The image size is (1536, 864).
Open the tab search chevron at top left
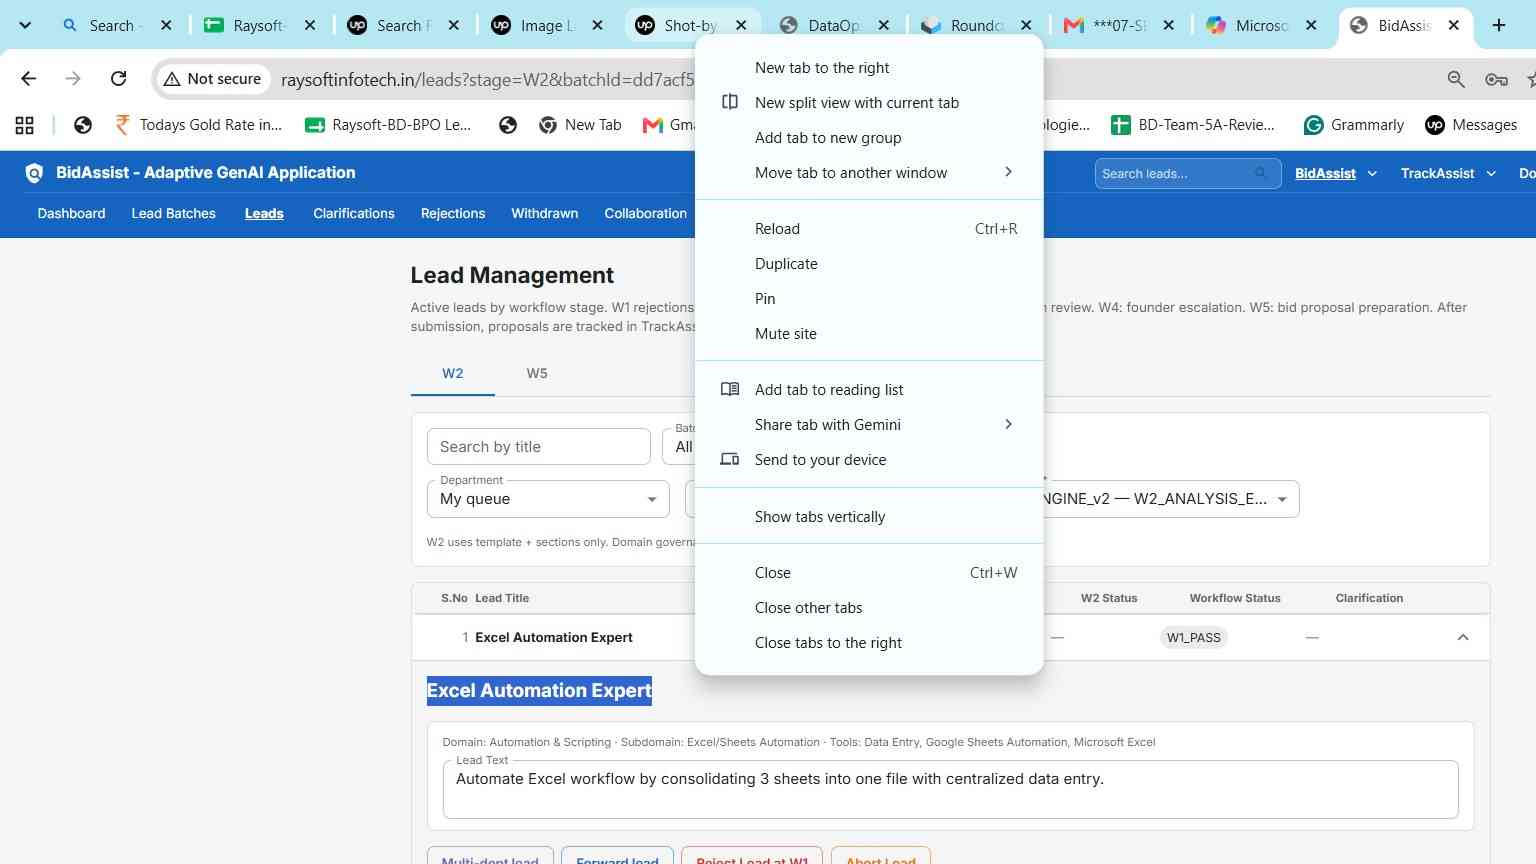pyautogui.click(x=25, y=25)
